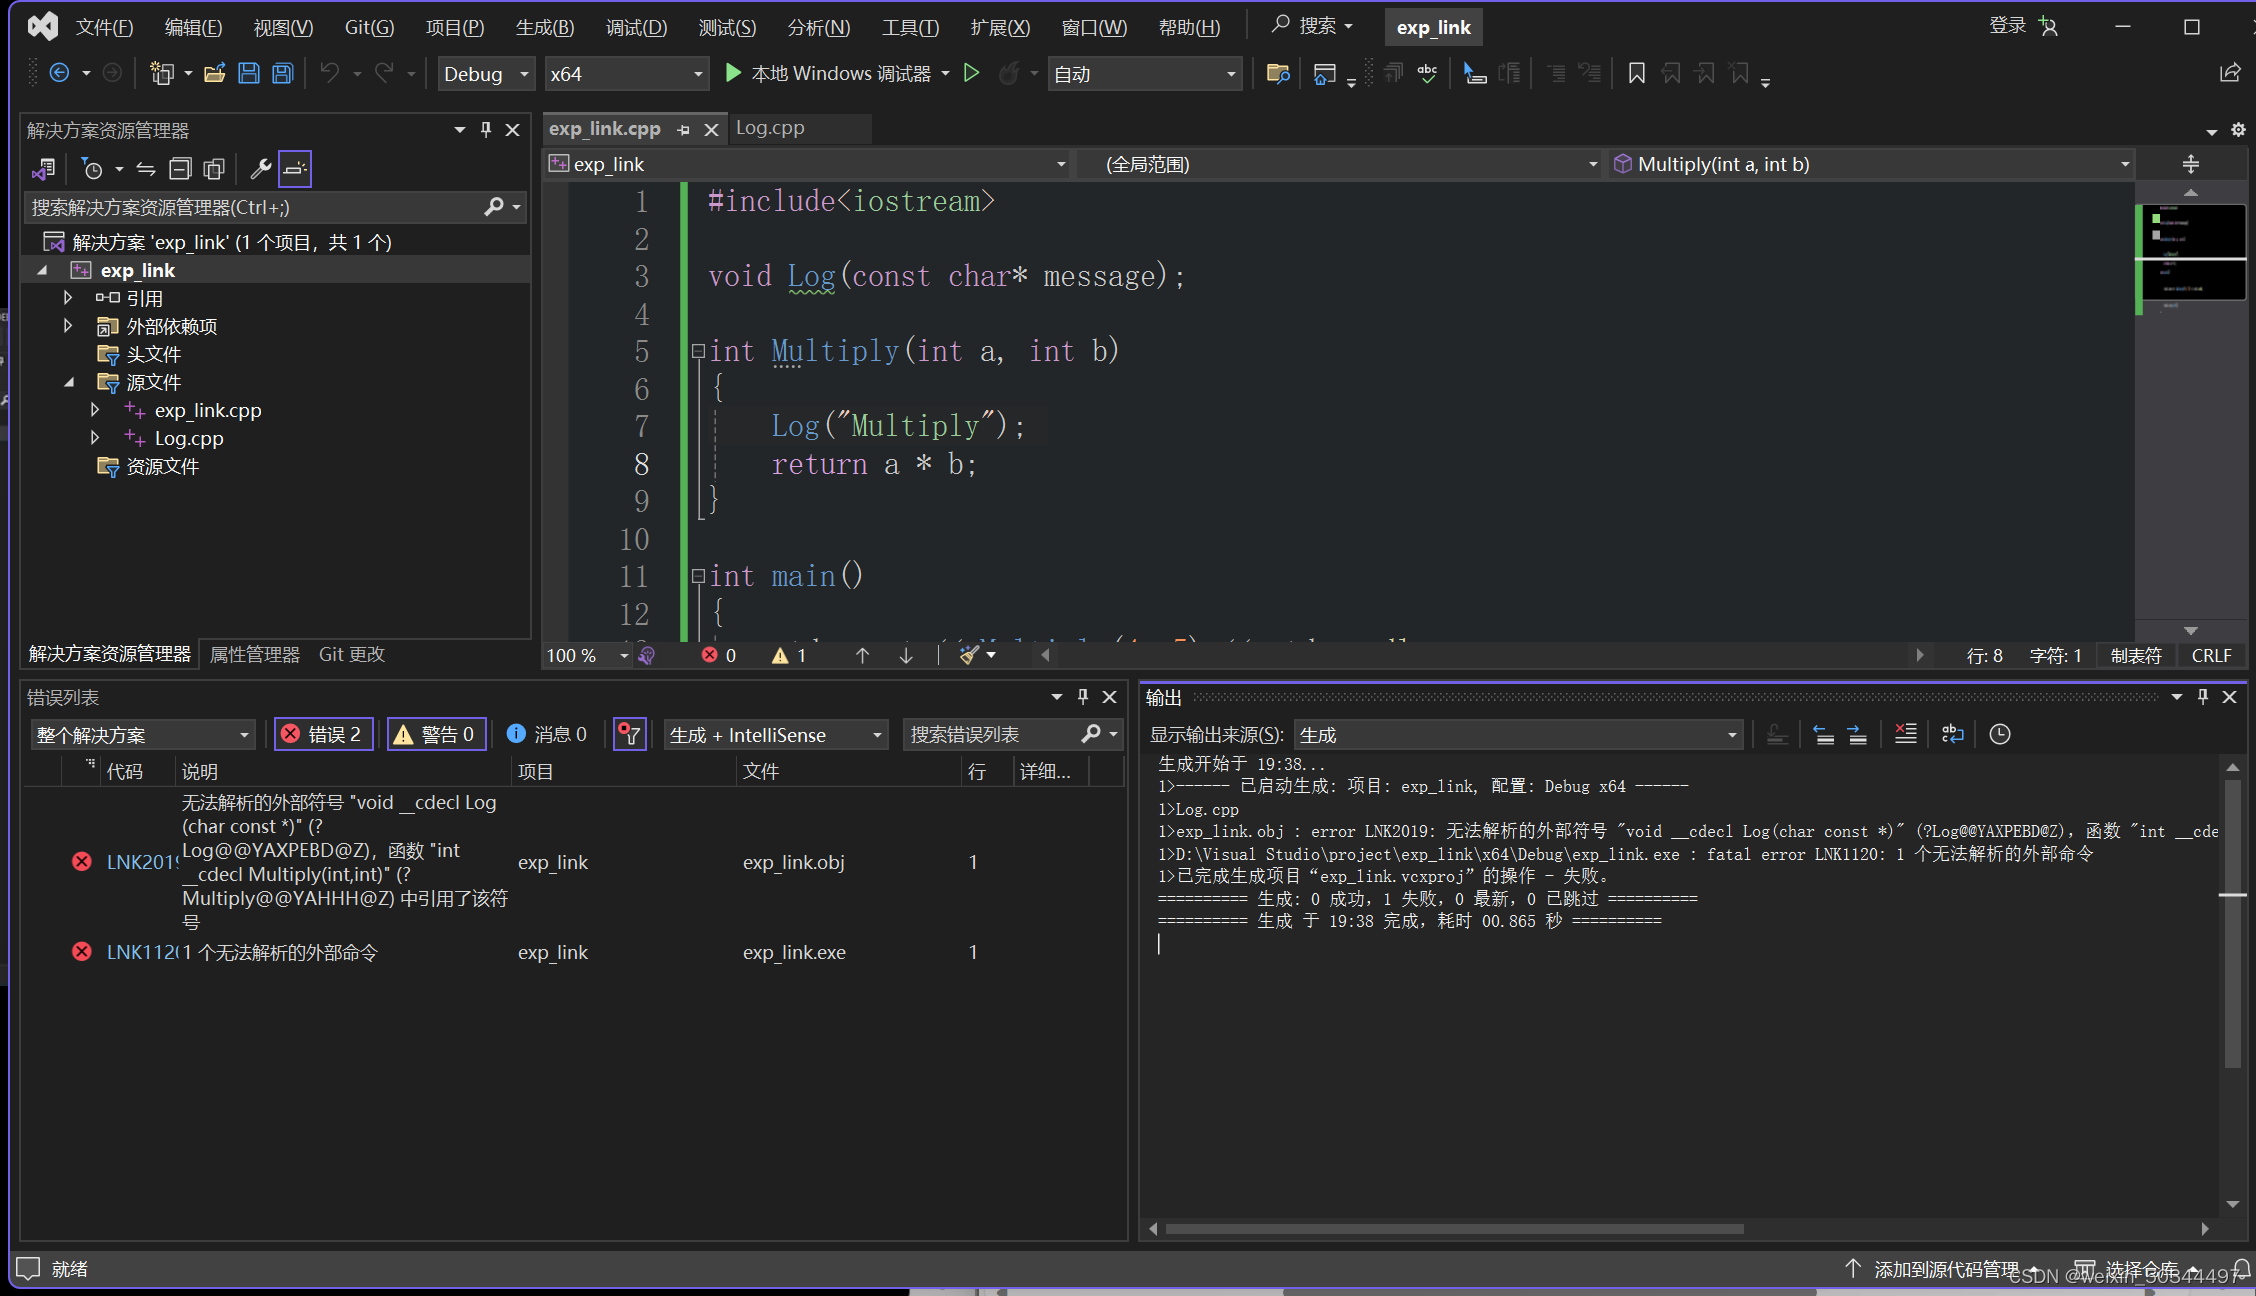The width and height of the screenshot is (2256, 1296).
Task: Toggle the errors filter showing 2 errors
Action: pyautogui.click(x=324, y=734)
